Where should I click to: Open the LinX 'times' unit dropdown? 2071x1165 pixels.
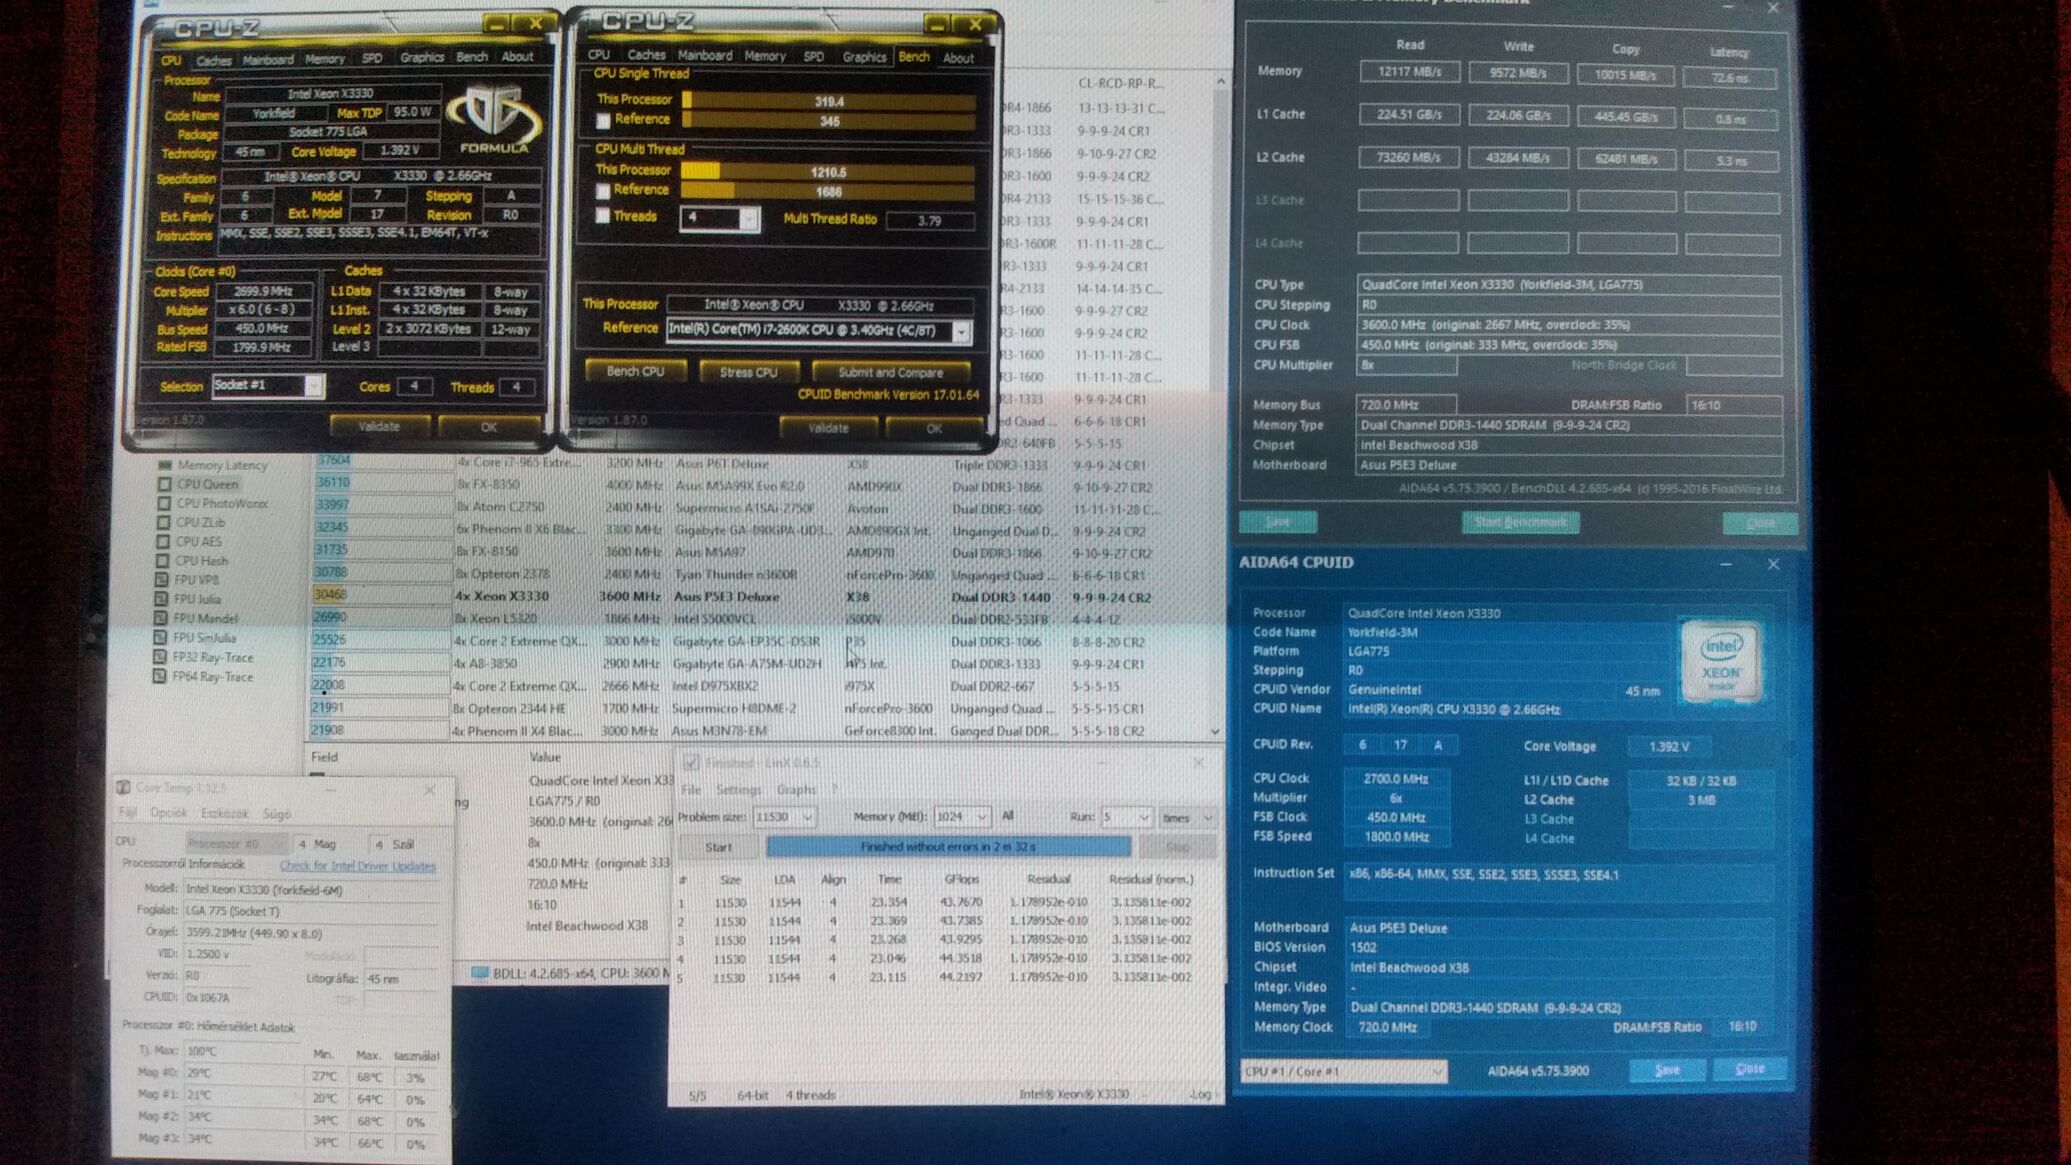coord(1208,817)
